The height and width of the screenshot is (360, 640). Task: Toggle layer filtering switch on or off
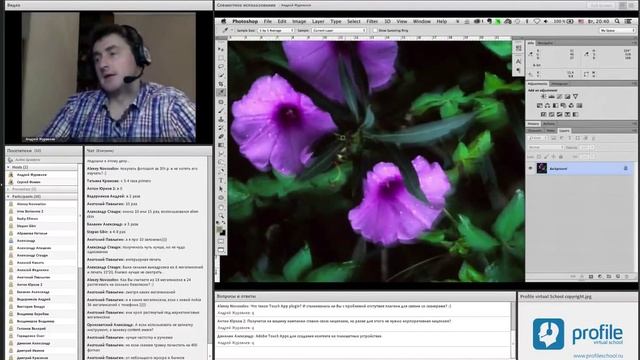pos(593,138)
